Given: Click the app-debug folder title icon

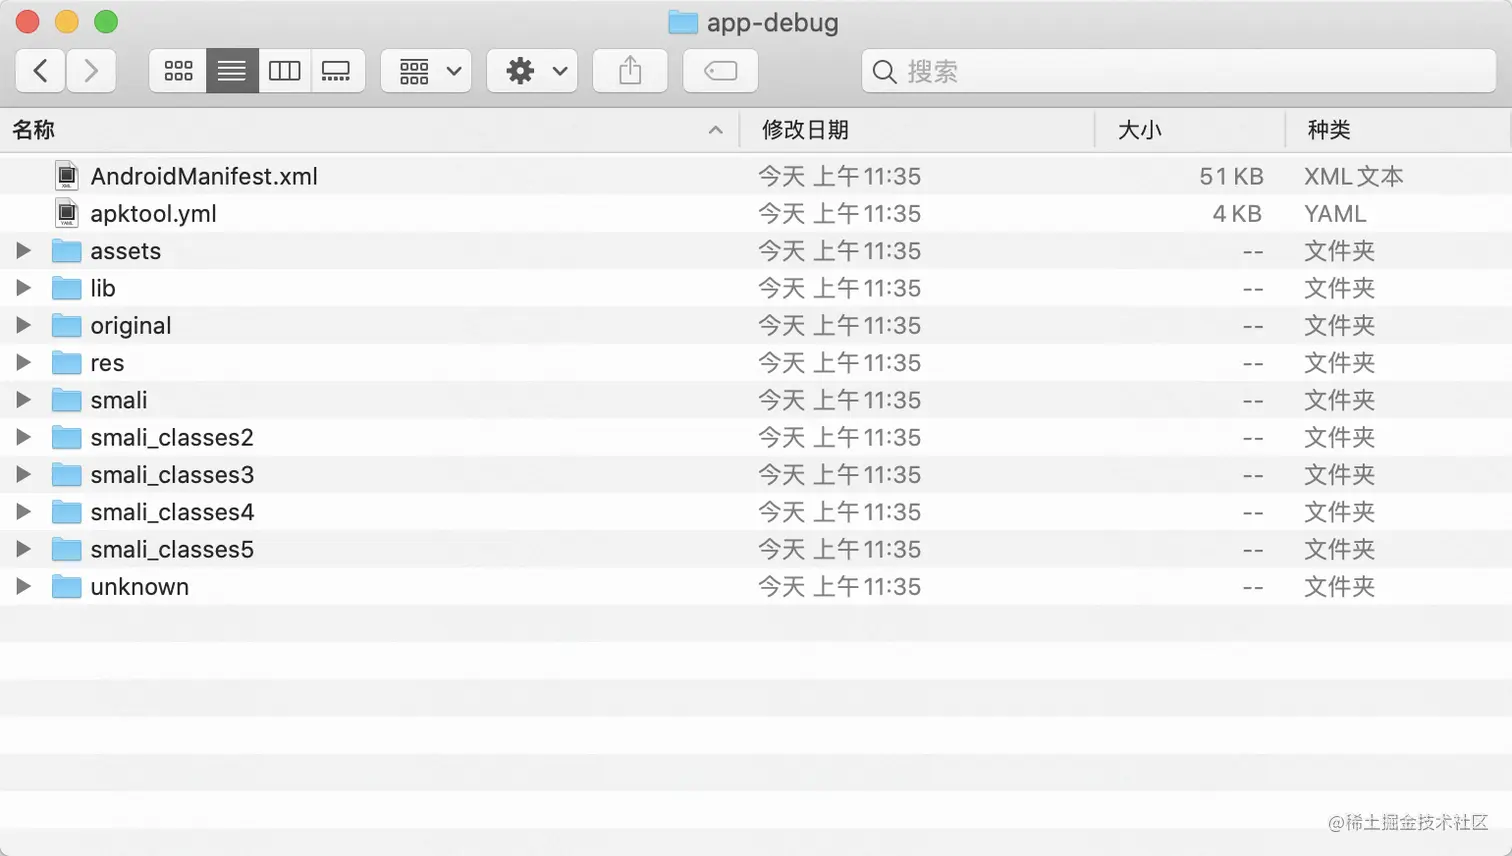Looking at the screenshot, I should [x=683, y=22].
